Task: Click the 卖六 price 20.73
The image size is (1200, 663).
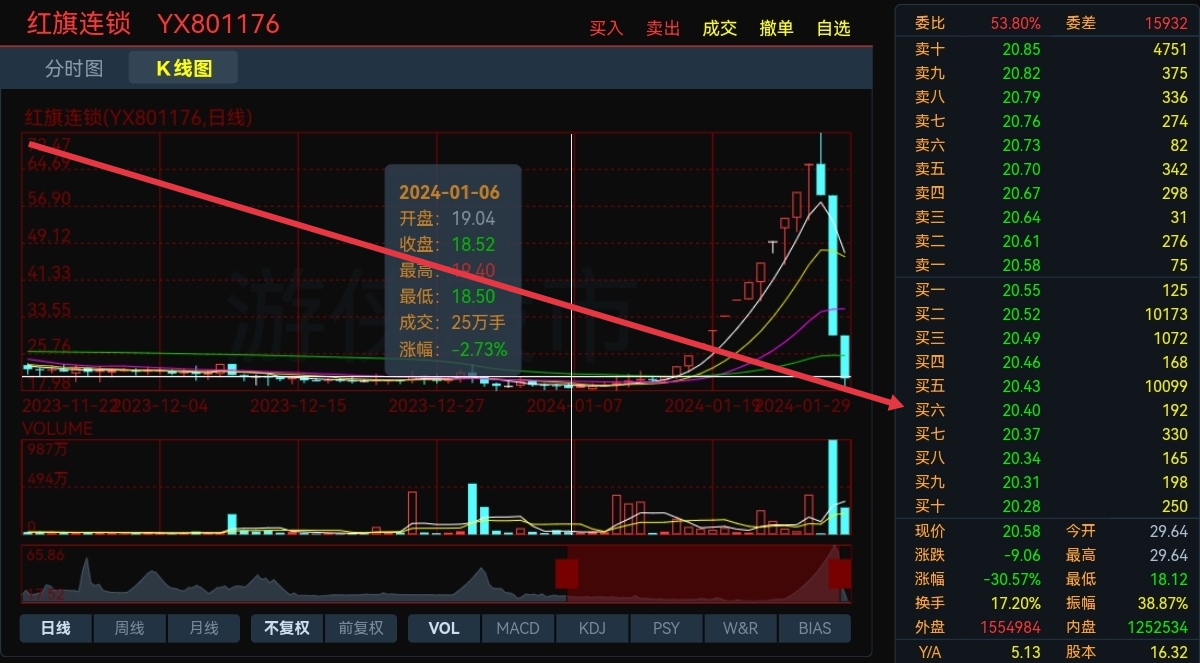Action: pyautogui.click(x=1021, y=145)
